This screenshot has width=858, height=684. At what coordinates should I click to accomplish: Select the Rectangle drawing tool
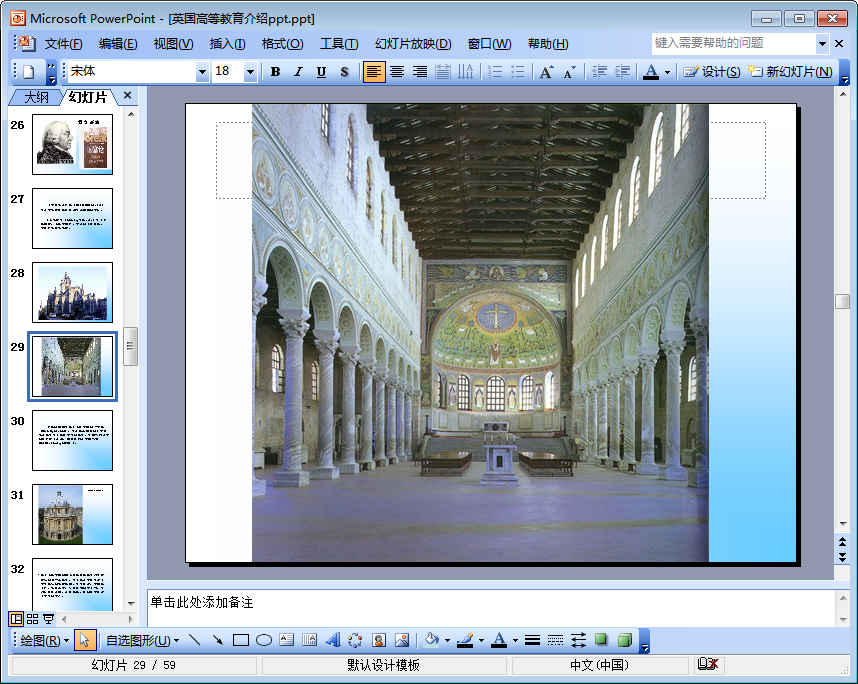[241, 640]
